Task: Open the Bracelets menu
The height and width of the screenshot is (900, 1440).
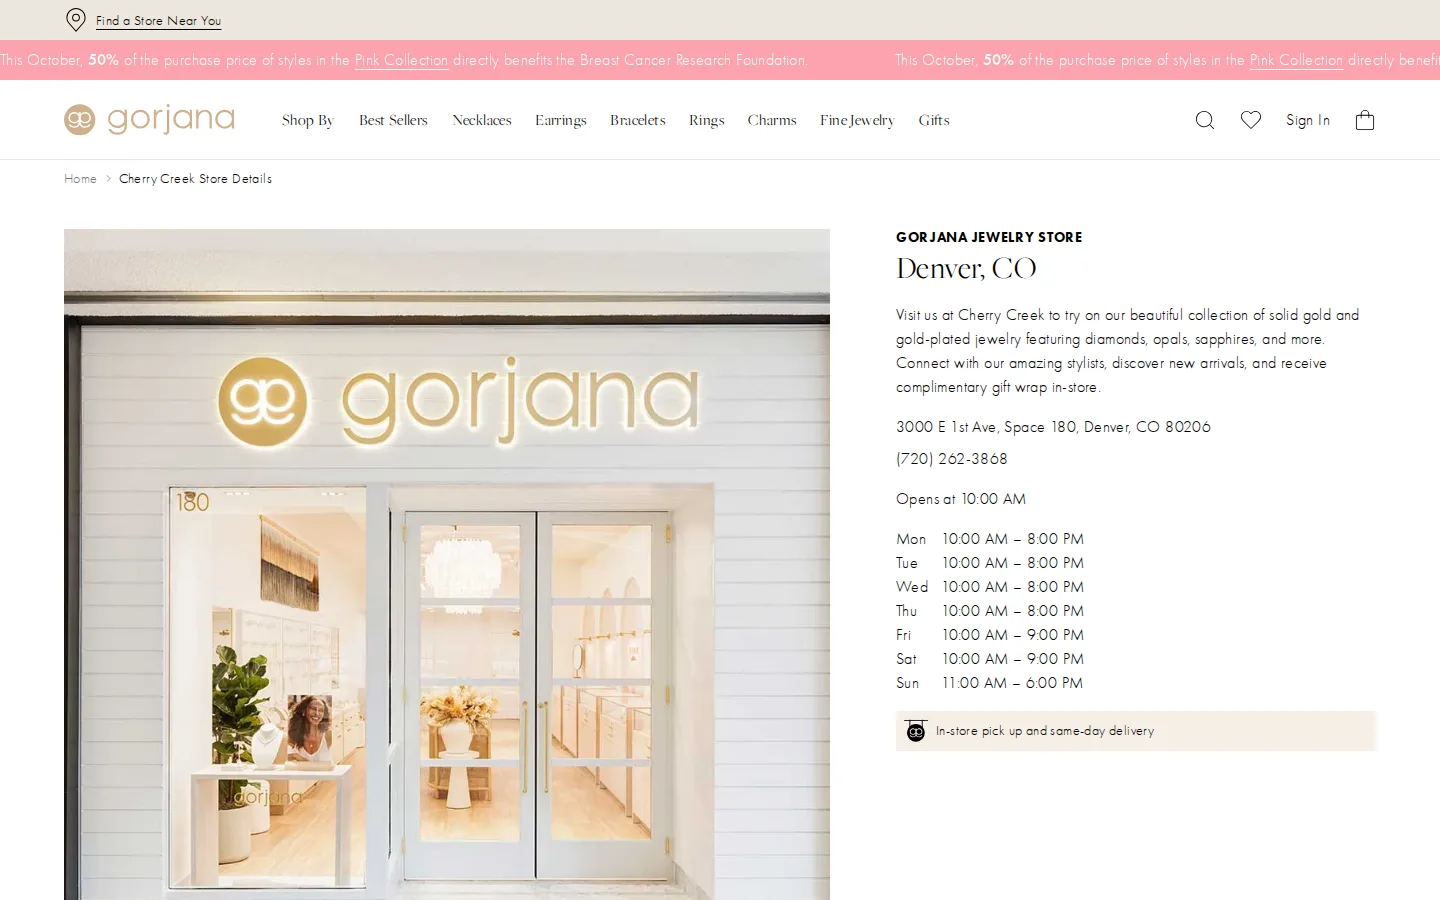Action: [x=638, y=120]
